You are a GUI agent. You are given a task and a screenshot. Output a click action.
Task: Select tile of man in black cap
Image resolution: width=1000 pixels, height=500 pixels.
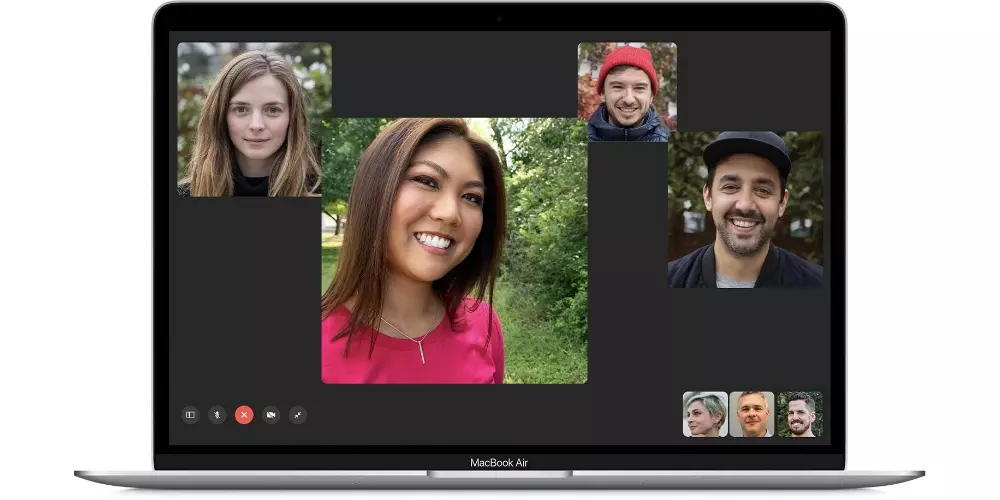[x=746, y=210]
